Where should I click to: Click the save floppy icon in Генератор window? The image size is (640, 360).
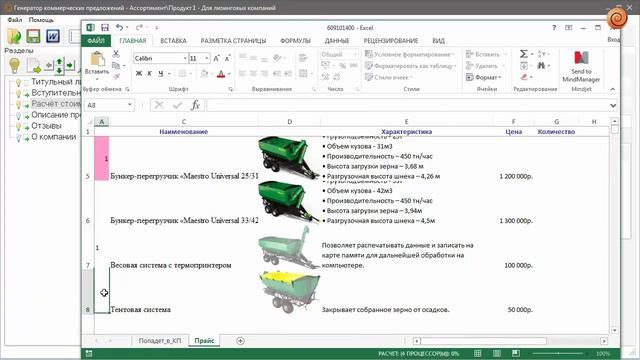33,36
